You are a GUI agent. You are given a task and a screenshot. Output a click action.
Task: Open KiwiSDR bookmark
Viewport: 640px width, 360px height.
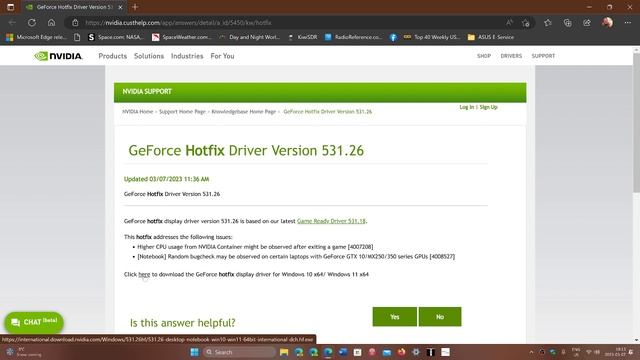point(302,37)
